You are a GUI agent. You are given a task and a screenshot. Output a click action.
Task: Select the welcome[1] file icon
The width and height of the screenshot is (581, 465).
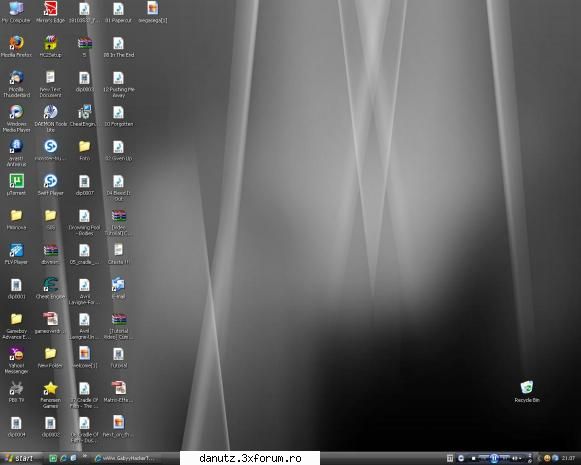click(x=84, y=357)
